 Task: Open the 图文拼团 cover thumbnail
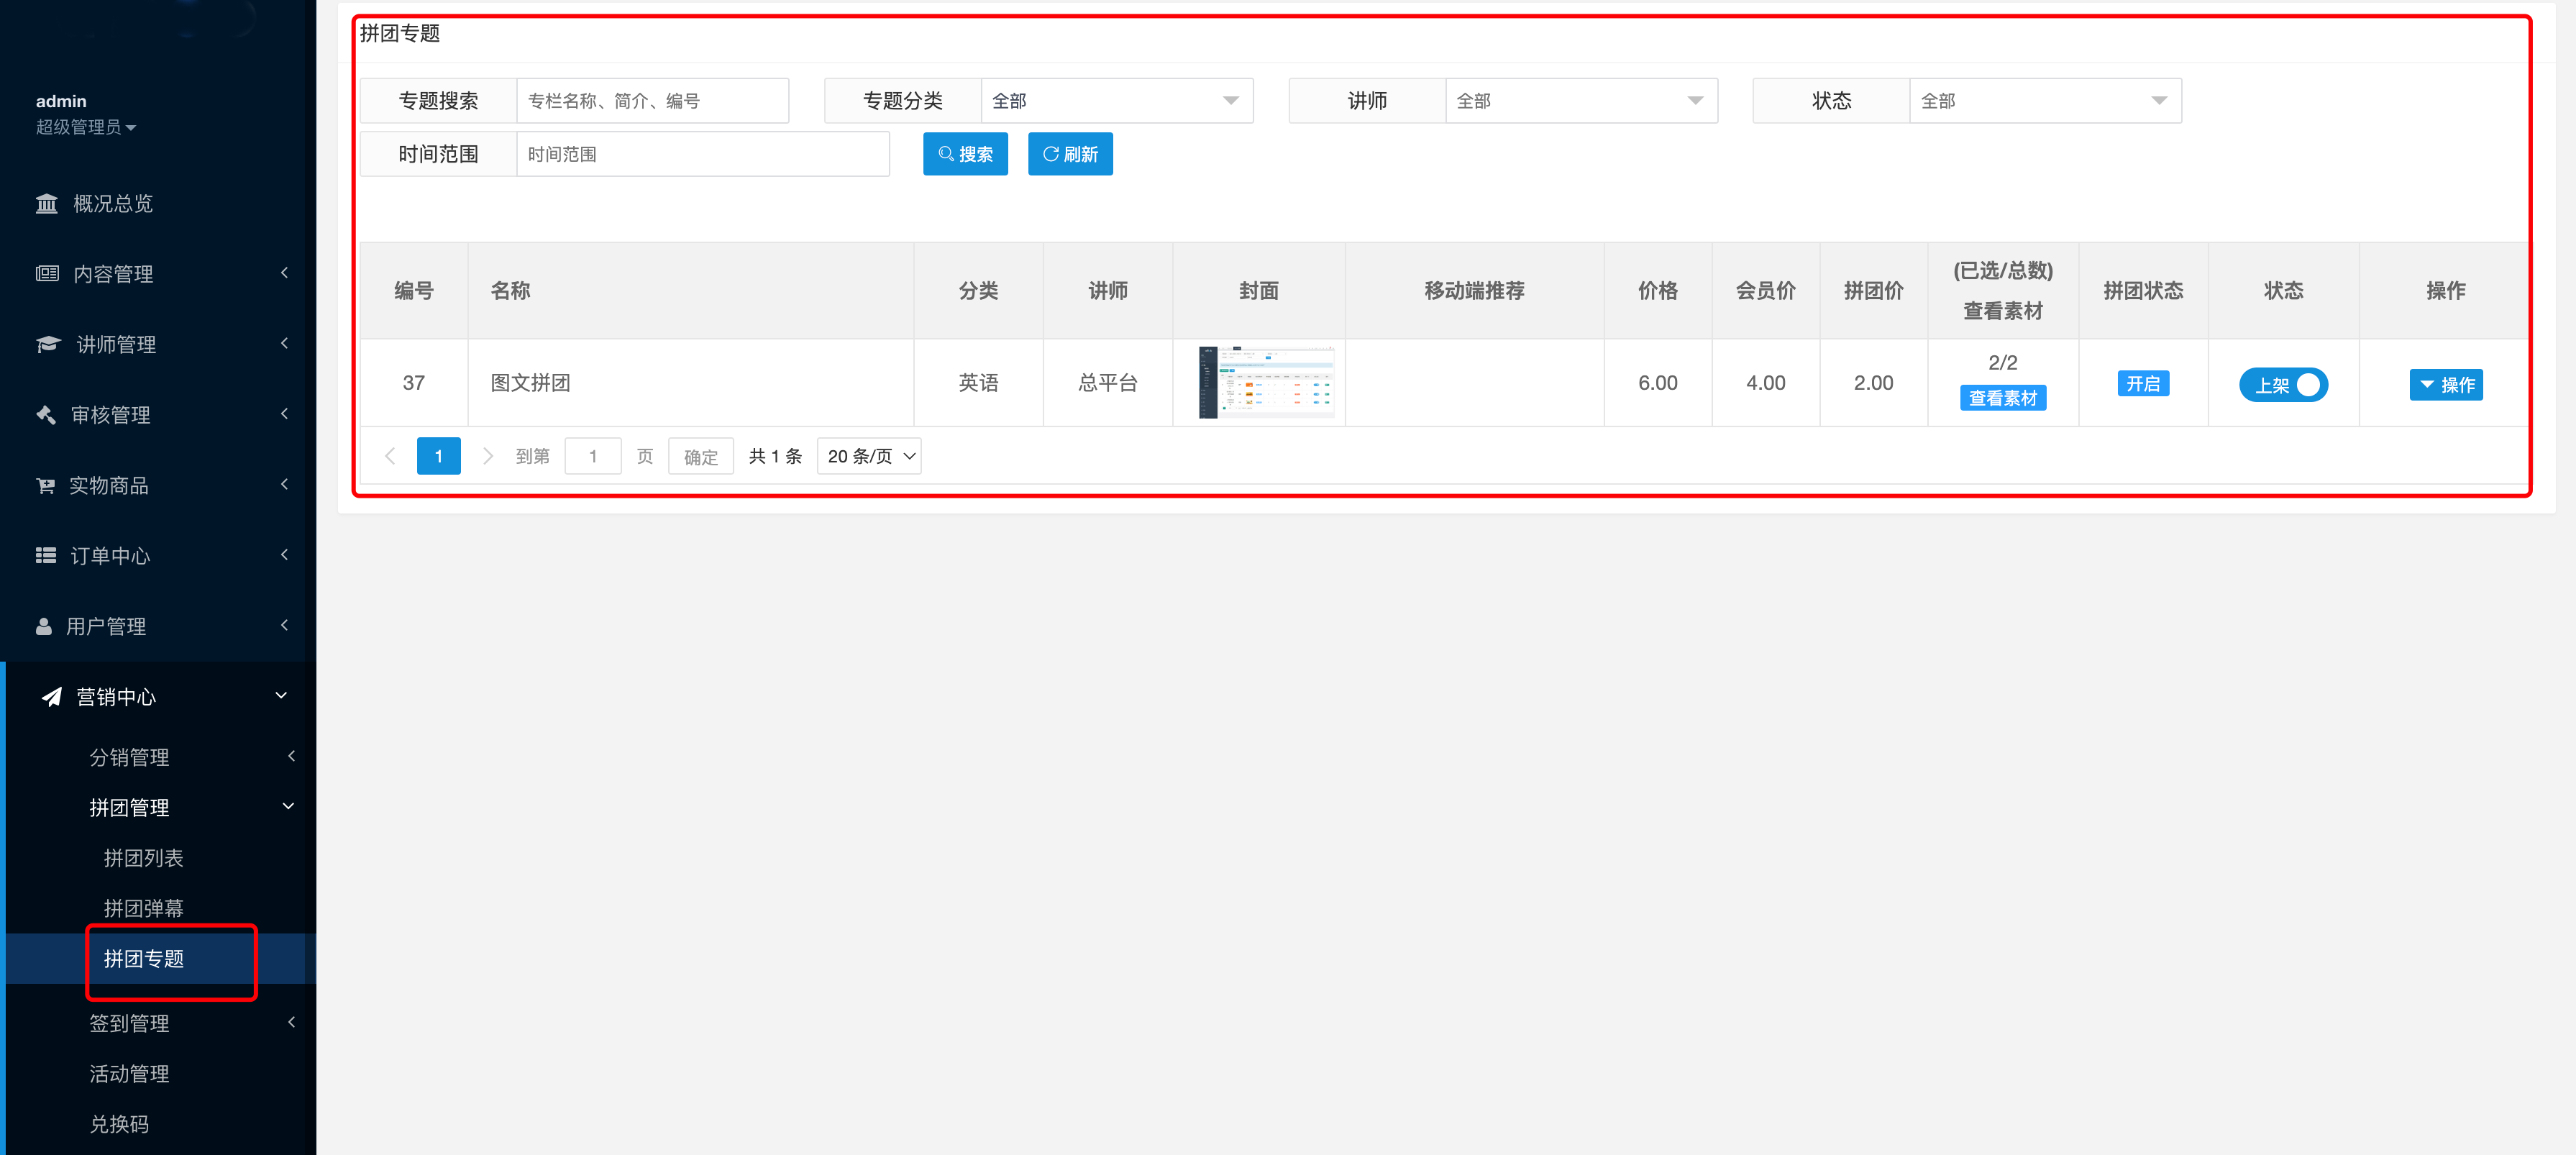click(x=1266, y=383)
